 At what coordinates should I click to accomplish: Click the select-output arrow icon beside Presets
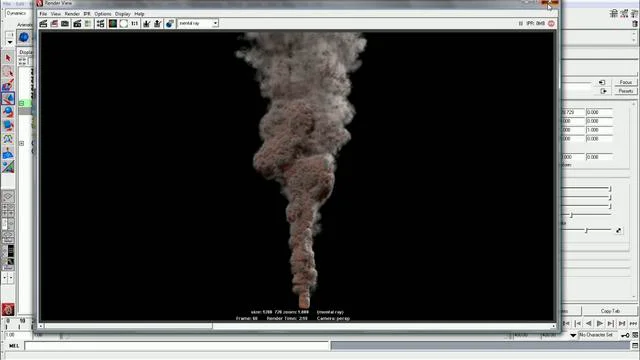click(603, 91)
